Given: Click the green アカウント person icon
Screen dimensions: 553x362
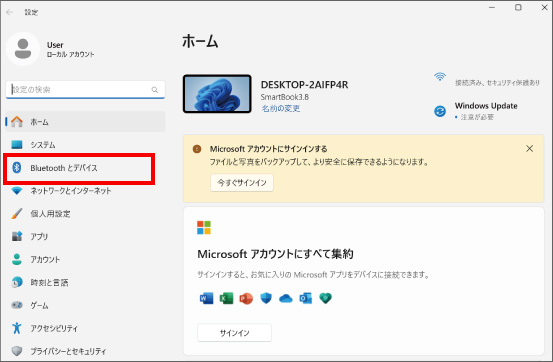Looking at the screenshot, I should (17, 259).
